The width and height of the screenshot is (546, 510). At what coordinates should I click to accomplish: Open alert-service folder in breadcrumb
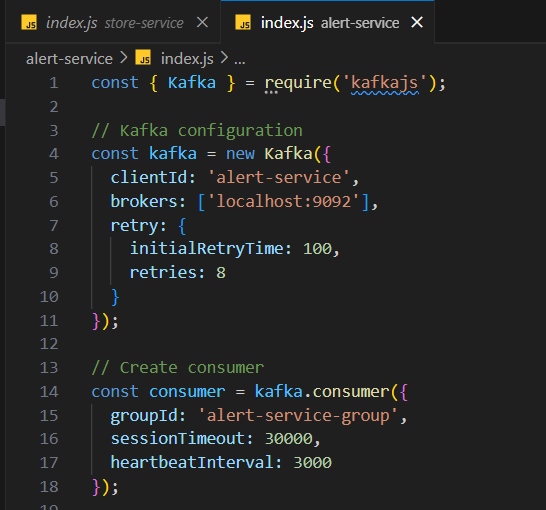coord(69,59)
